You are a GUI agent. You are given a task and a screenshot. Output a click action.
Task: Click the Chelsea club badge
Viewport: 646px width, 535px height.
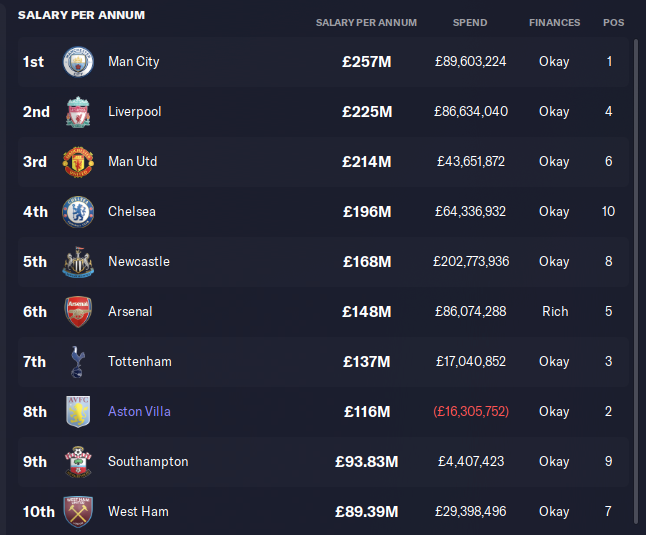[77, 212]
